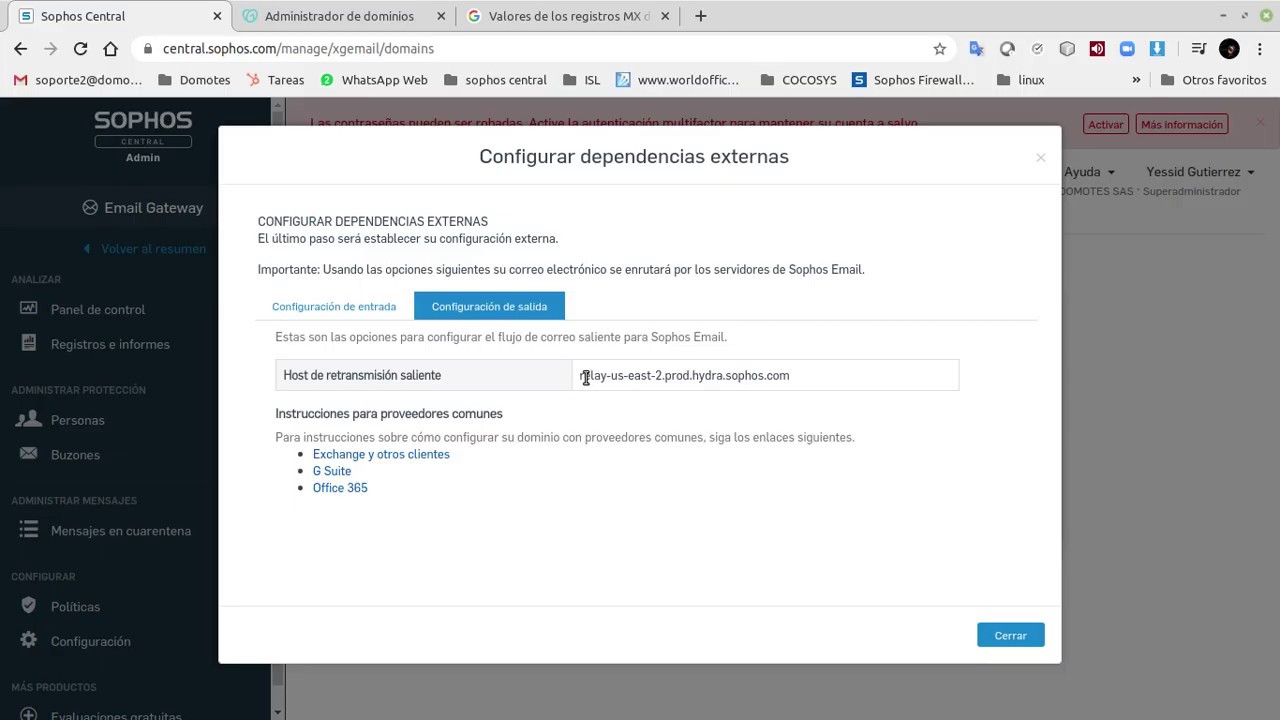Viewport: 1280px width, 720px height.
Task: Click the blue download extension icon
Action: tap(1157, 48)
